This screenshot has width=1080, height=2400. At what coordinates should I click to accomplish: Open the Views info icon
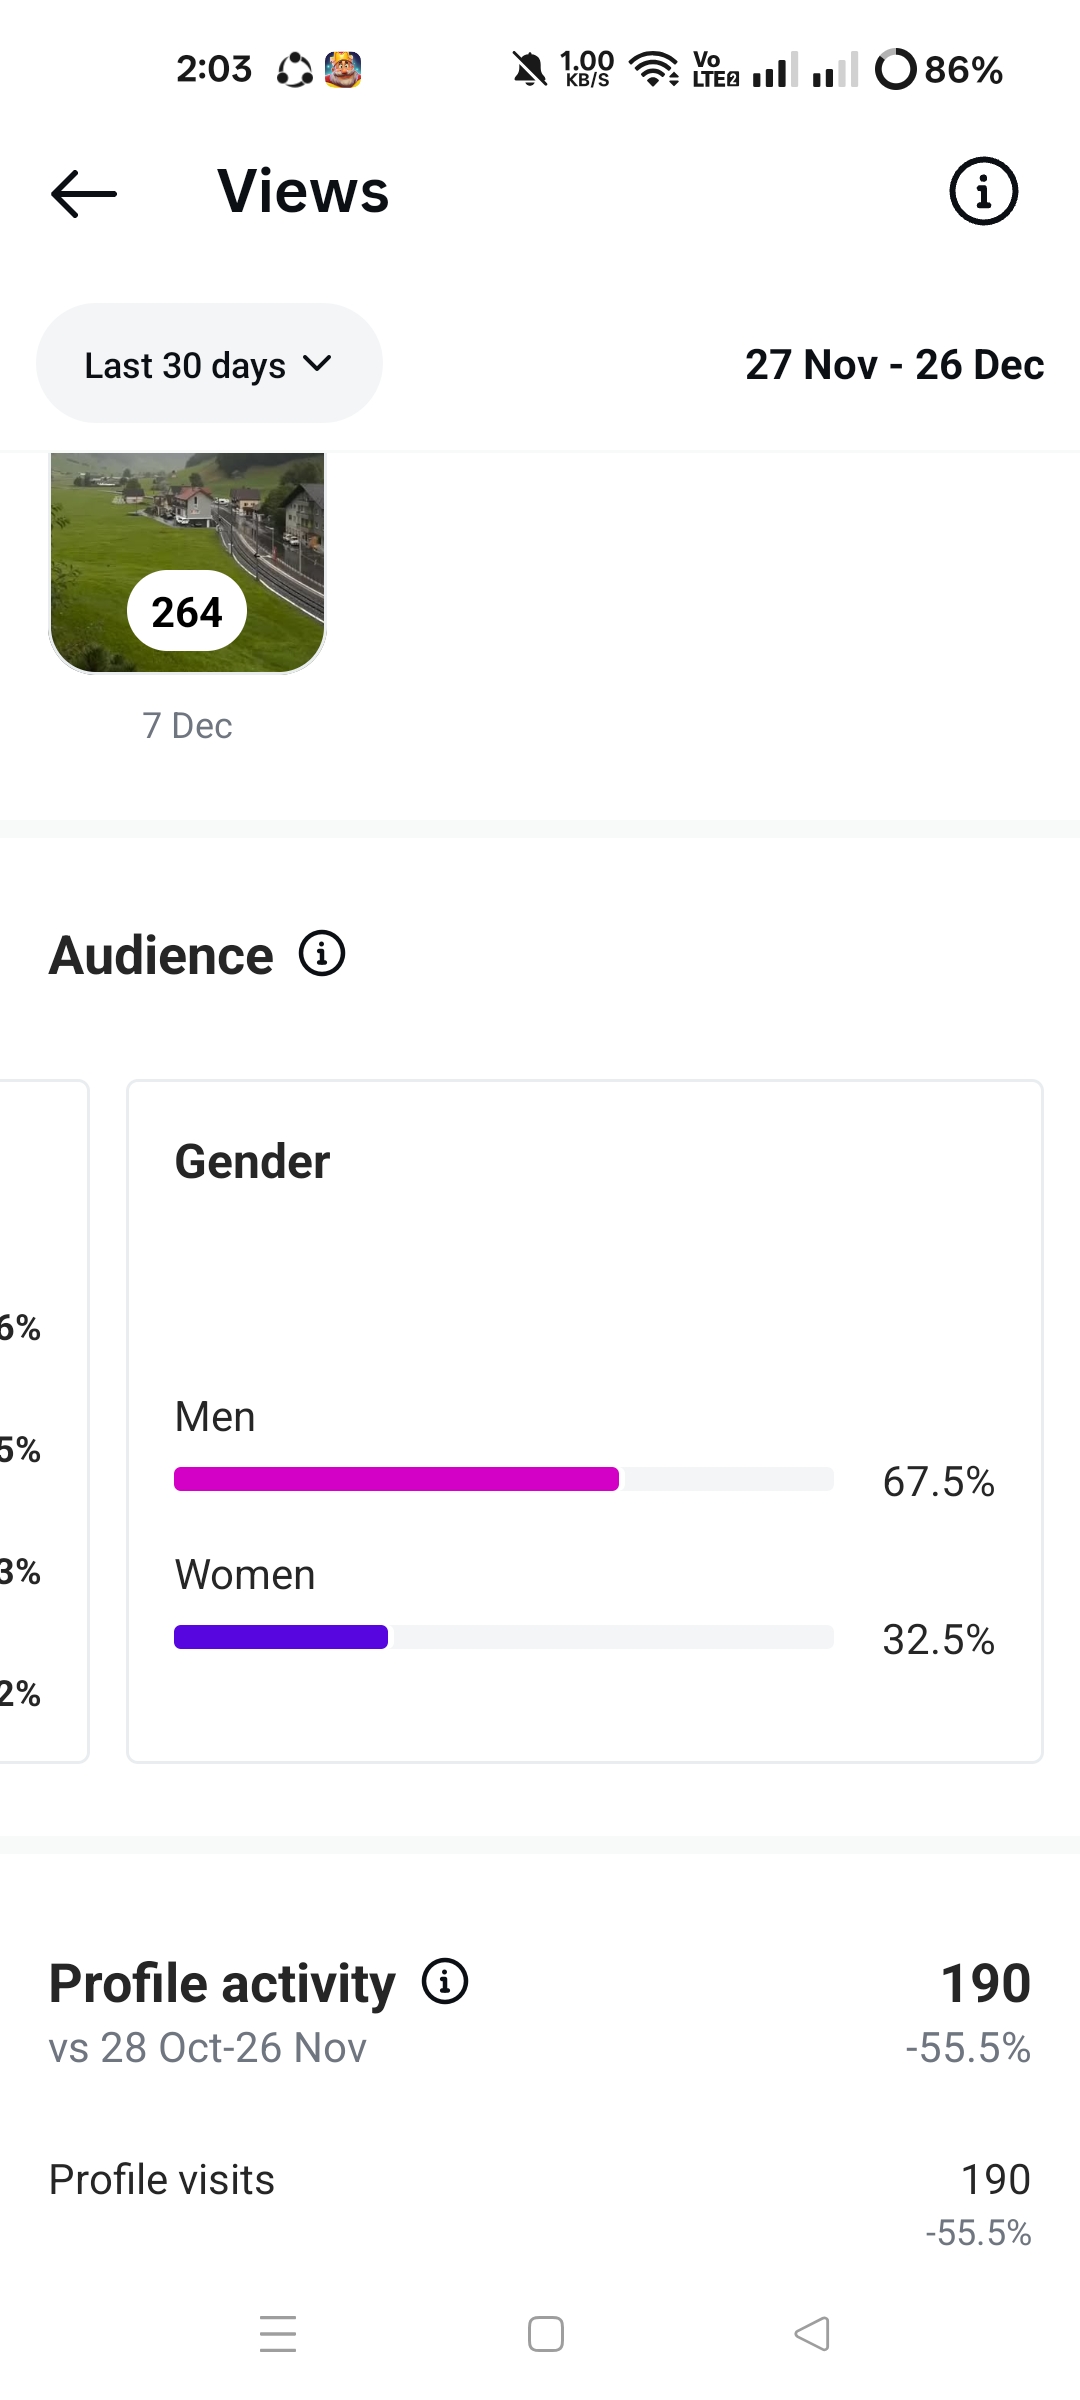click(x=983, y=191)
